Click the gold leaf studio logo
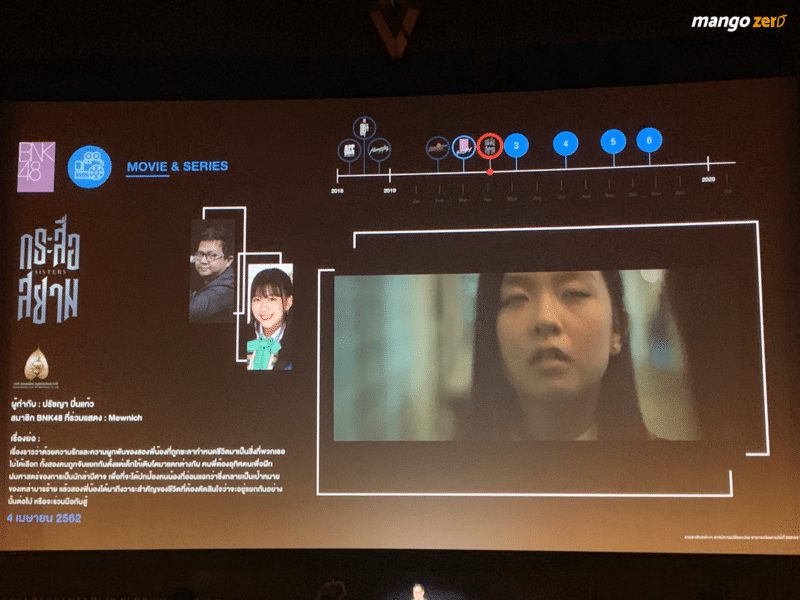 [x=36, y=366]
